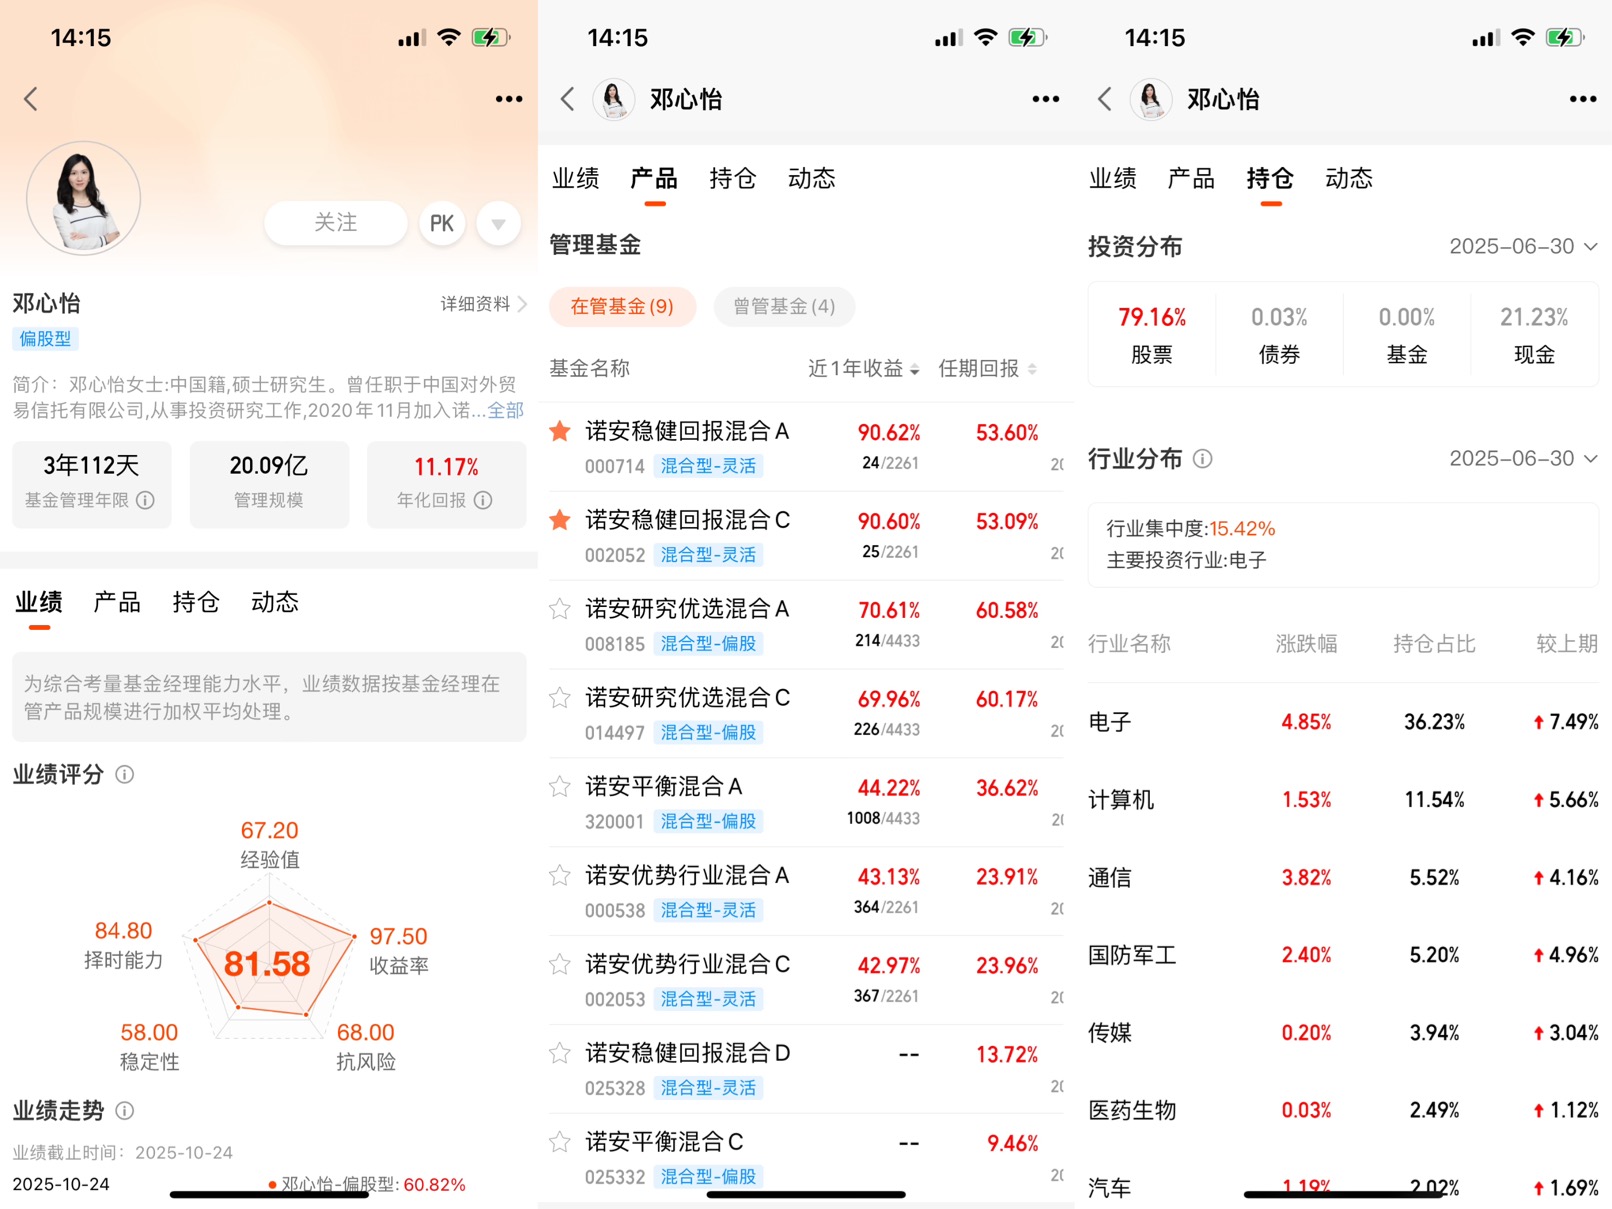The image size is (1612, 1209).
Task: Open 详细资料 chevron link
Action: [484, 304]
